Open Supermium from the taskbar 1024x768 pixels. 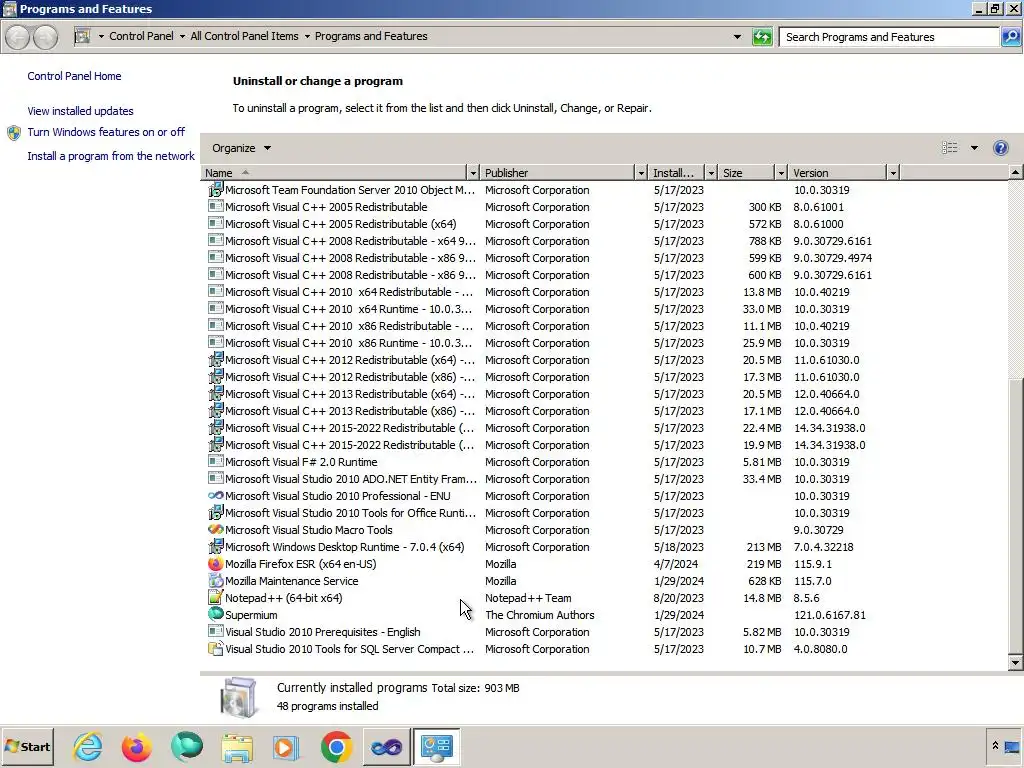(187, 747)
